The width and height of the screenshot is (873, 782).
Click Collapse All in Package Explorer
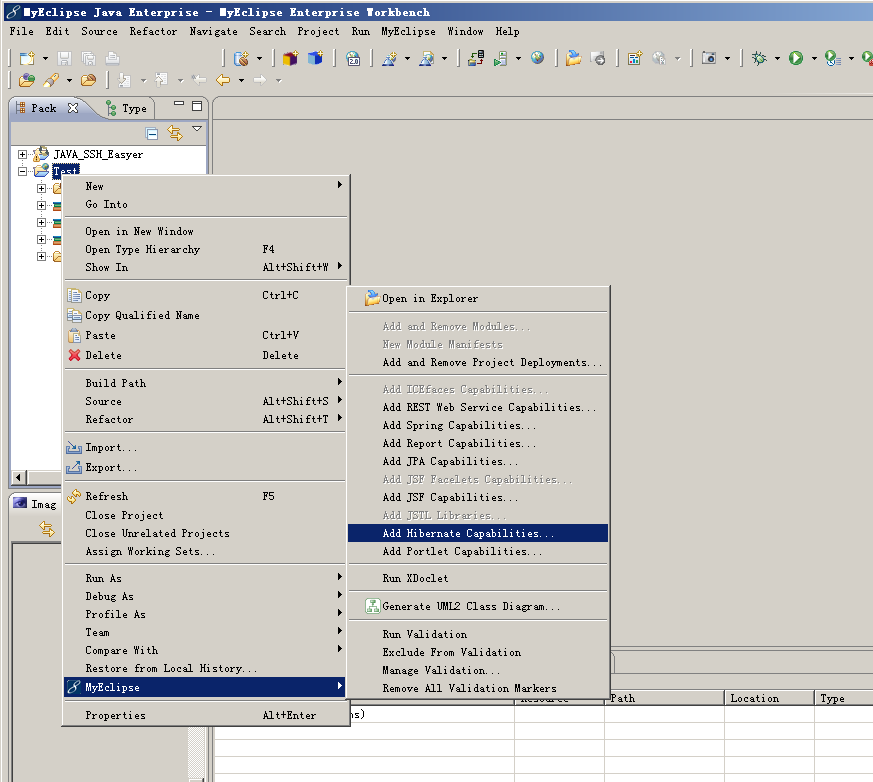pyautogui.click(x=152, y=133)
